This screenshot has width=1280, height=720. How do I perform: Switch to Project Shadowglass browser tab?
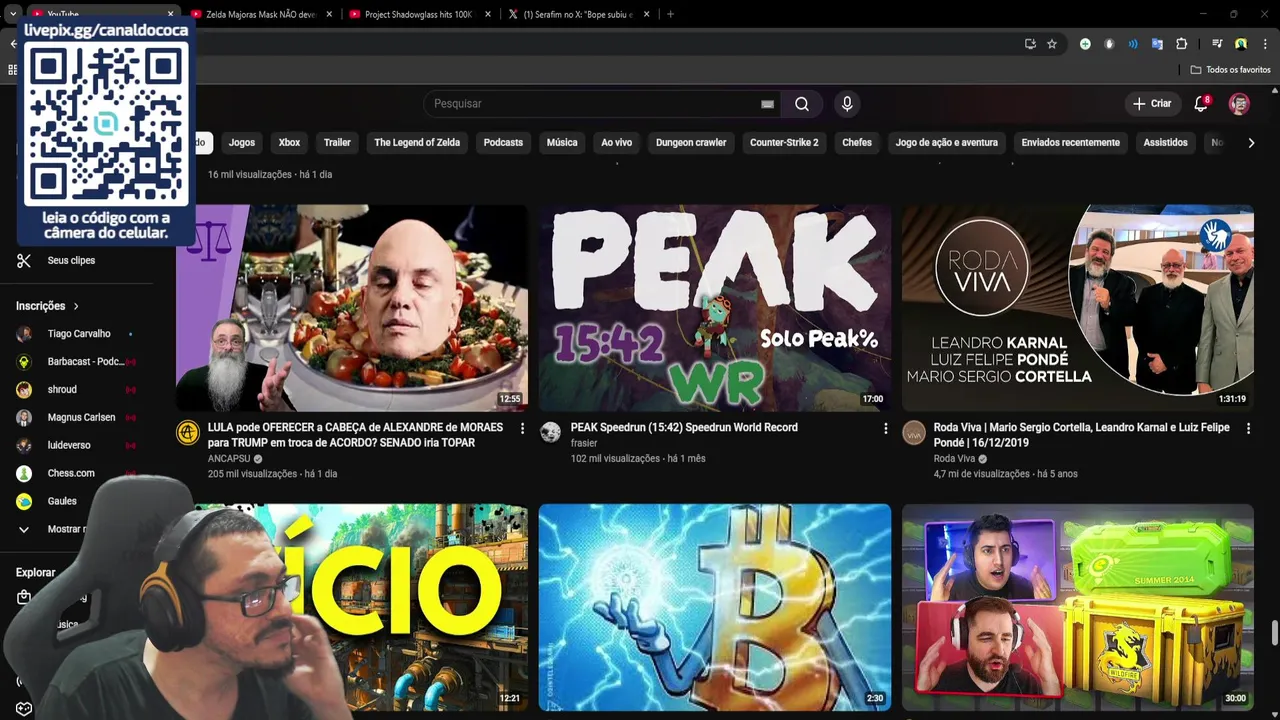[418, 14]
